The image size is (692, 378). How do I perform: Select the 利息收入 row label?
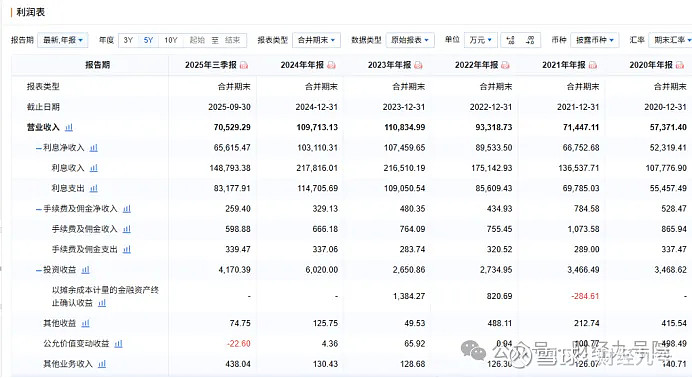[68, 168]
